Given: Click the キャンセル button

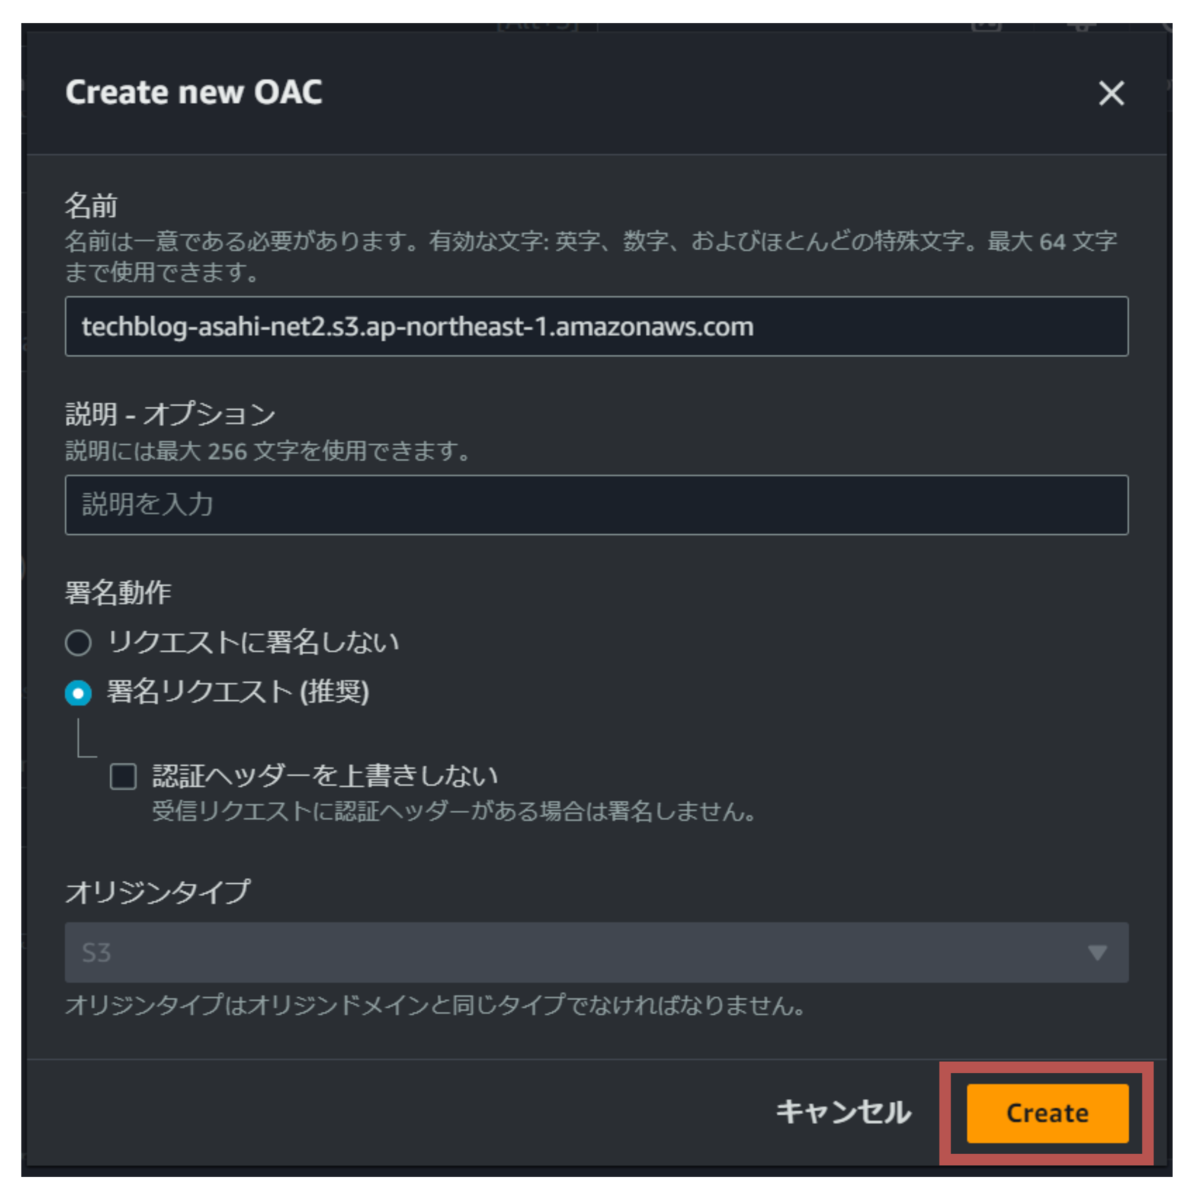Looking at the screenshot, I should [x=843, y=1112].
